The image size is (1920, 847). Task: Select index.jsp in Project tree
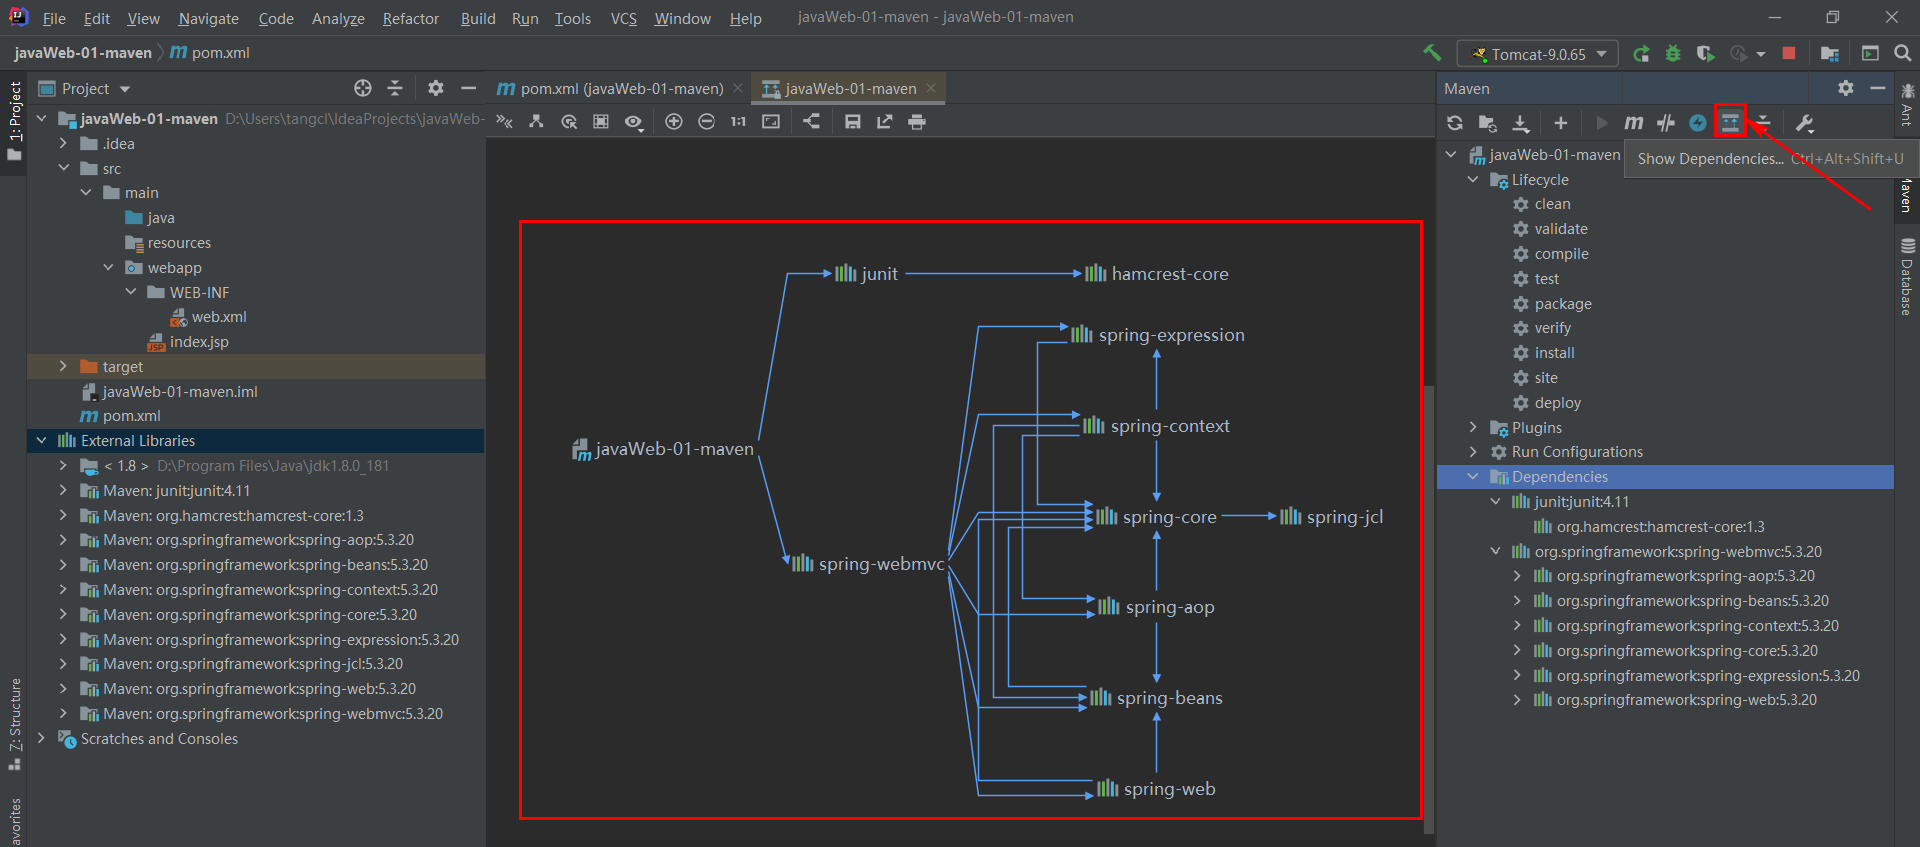188,341
